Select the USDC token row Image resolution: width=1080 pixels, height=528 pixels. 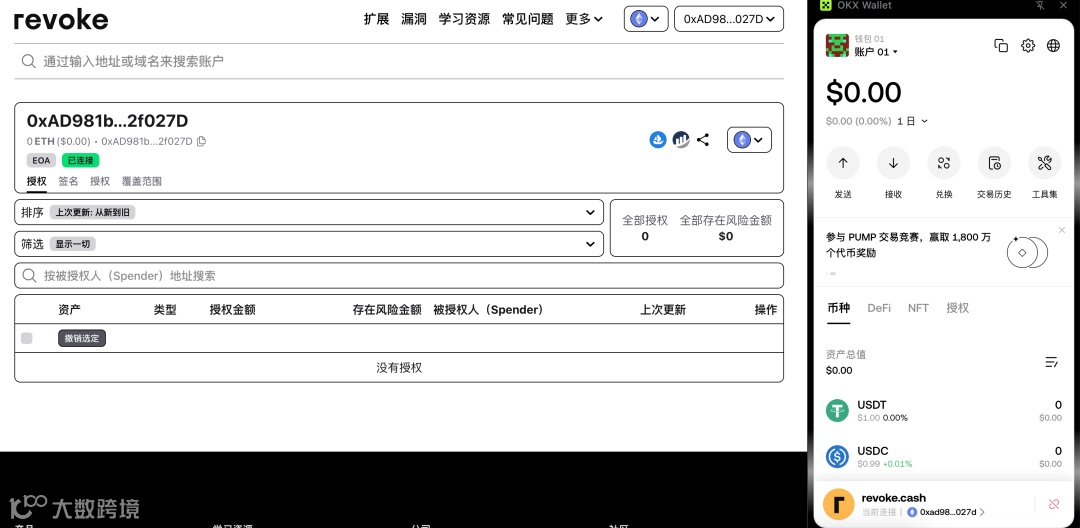click(x=944, y=457)
